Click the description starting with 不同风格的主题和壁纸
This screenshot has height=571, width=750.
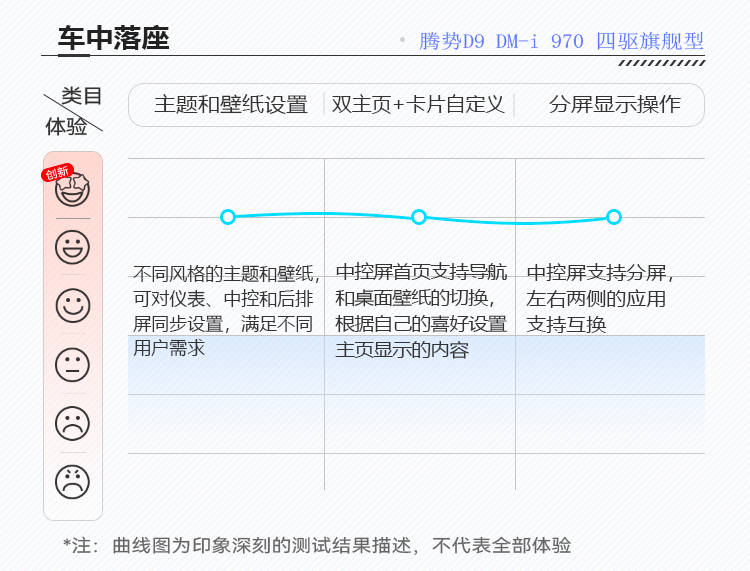(x=227, y=310)
